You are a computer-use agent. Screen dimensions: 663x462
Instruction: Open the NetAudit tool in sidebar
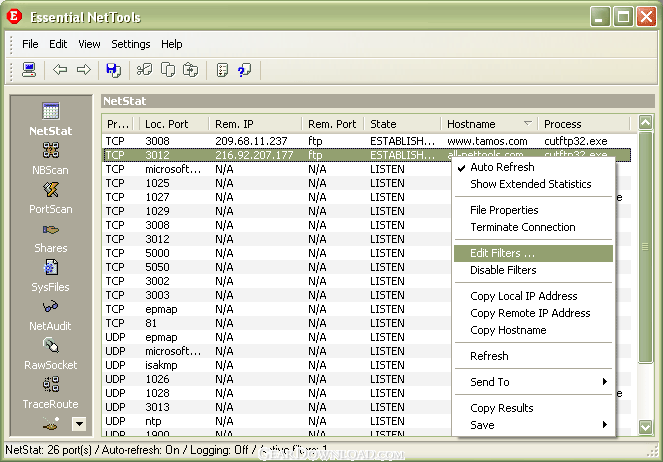click(51, 315)
